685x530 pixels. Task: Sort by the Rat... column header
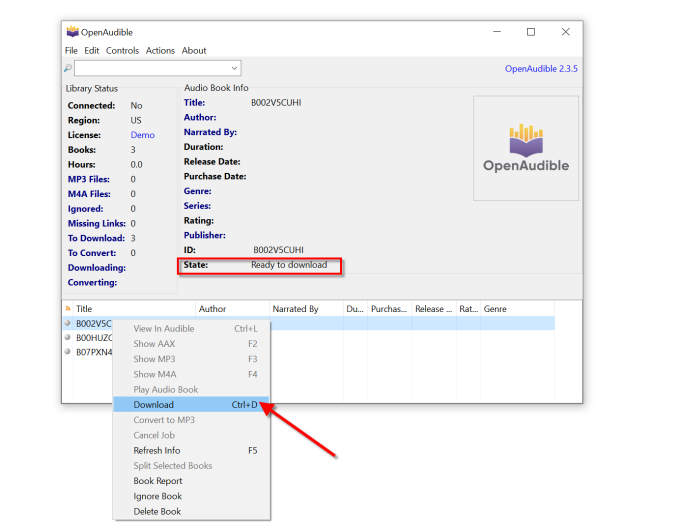click(468, 309)
